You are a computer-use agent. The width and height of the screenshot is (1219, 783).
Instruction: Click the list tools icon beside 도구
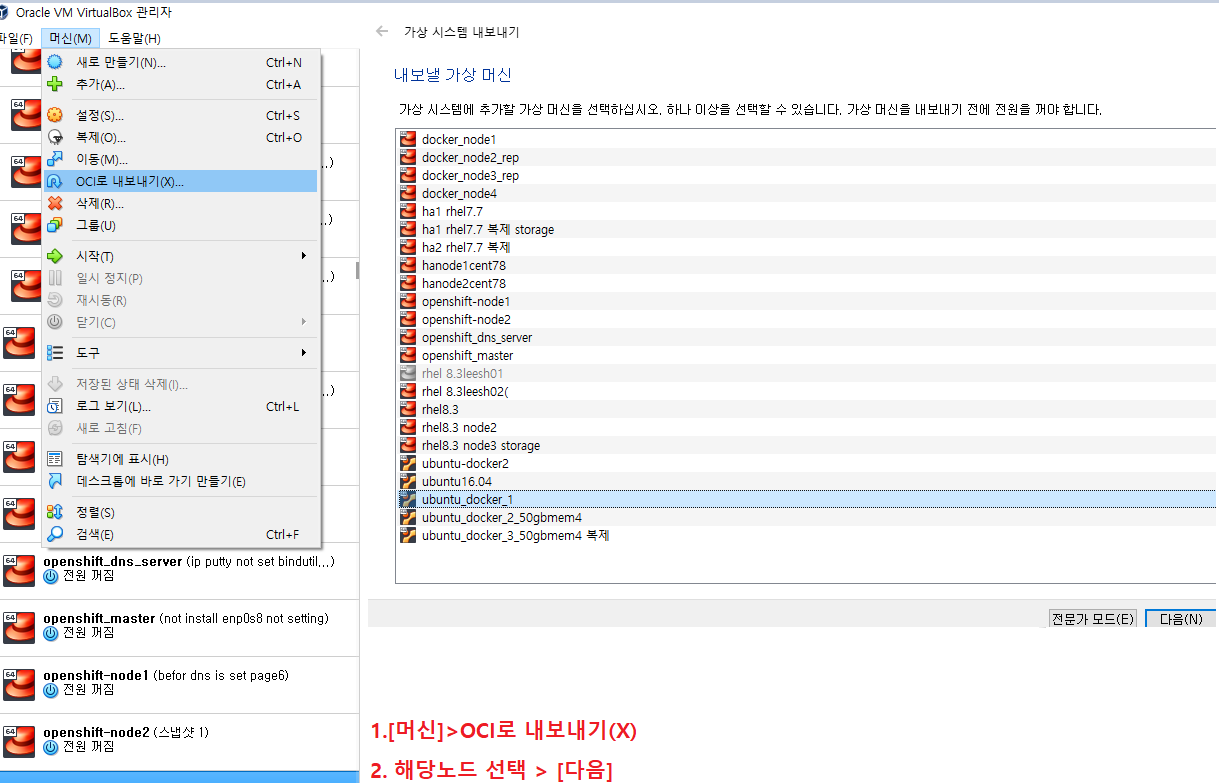pyautogui.click(x=56, y=353)
